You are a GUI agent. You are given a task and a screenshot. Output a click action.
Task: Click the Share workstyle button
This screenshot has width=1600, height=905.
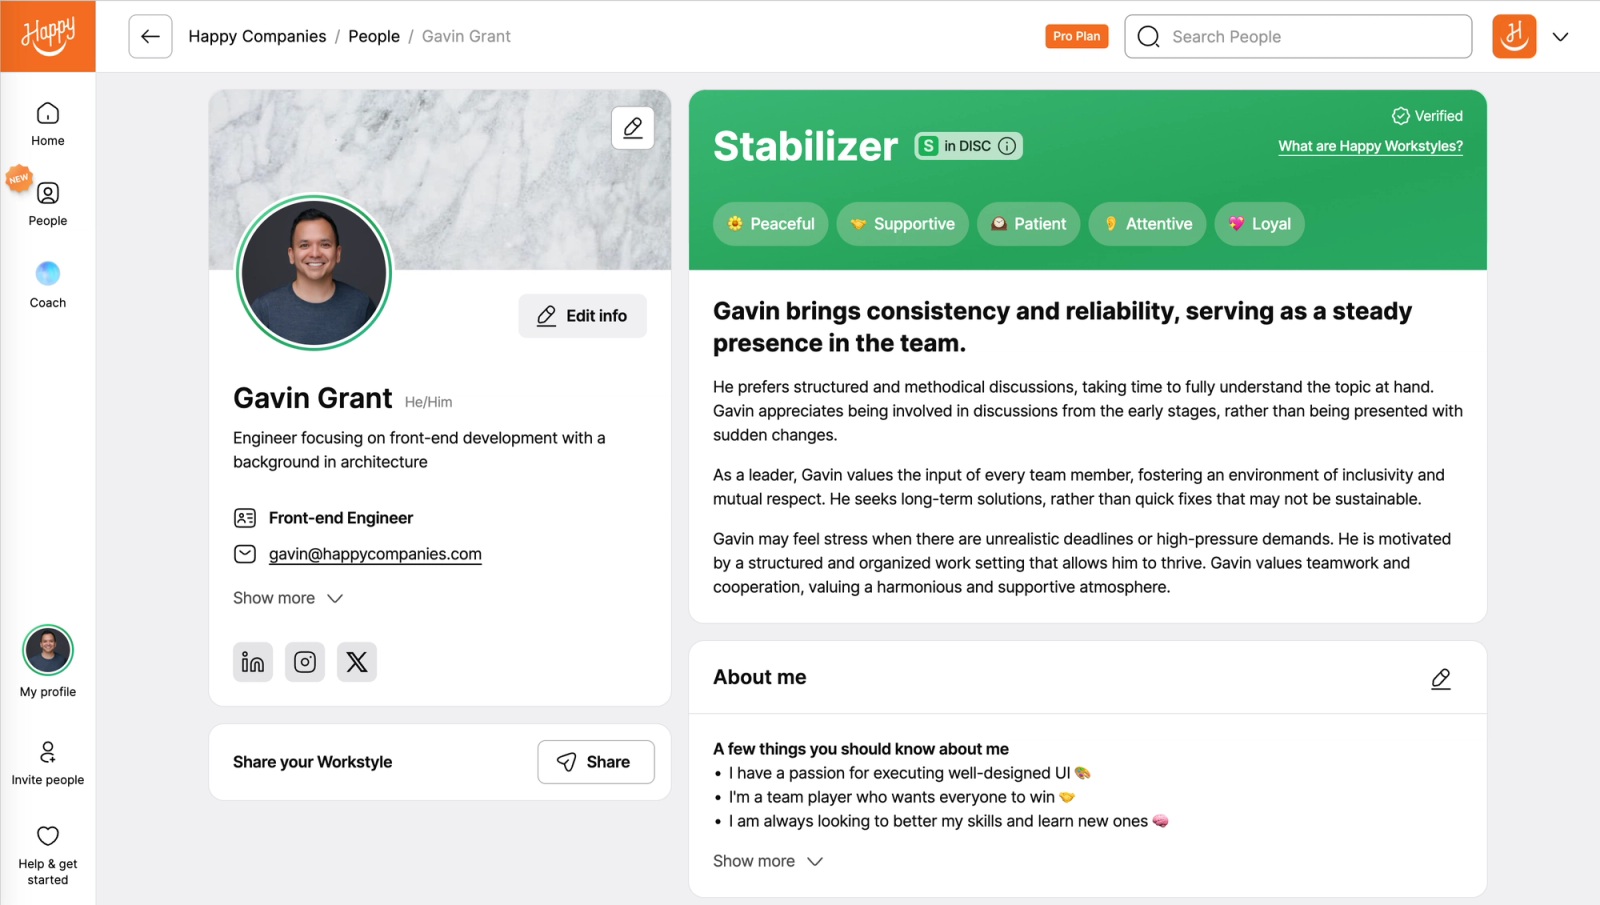click(596, 762)
